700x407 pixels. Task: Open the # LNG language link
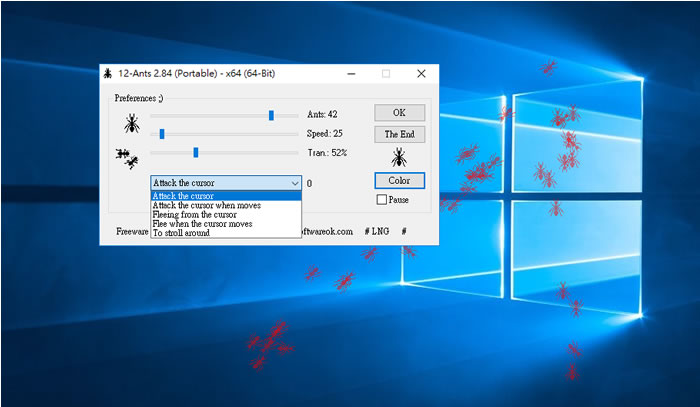coord(377,231)
